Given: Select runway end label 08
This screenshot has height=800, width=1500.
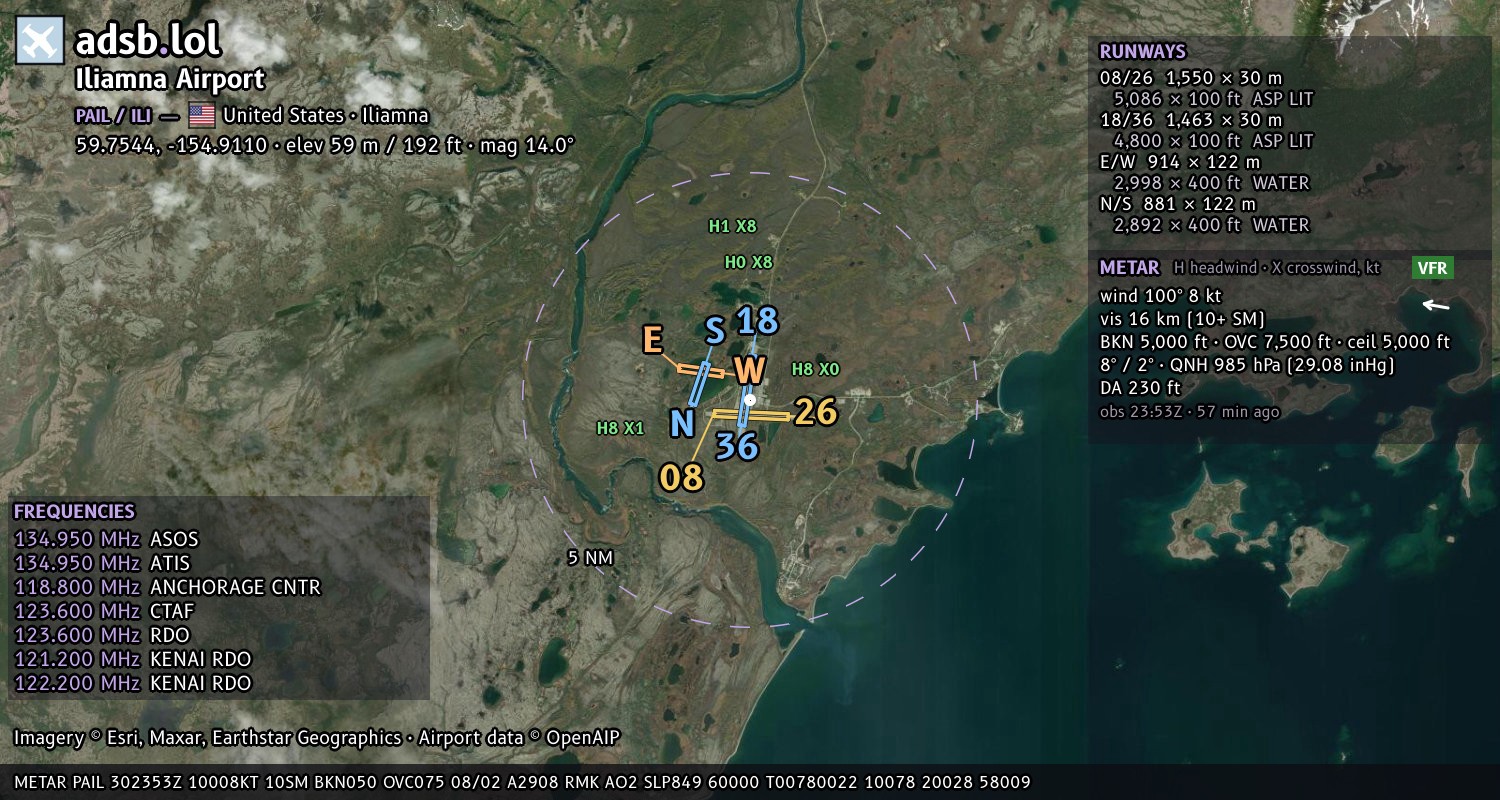Looking at the screenshot, I should 681,478.
